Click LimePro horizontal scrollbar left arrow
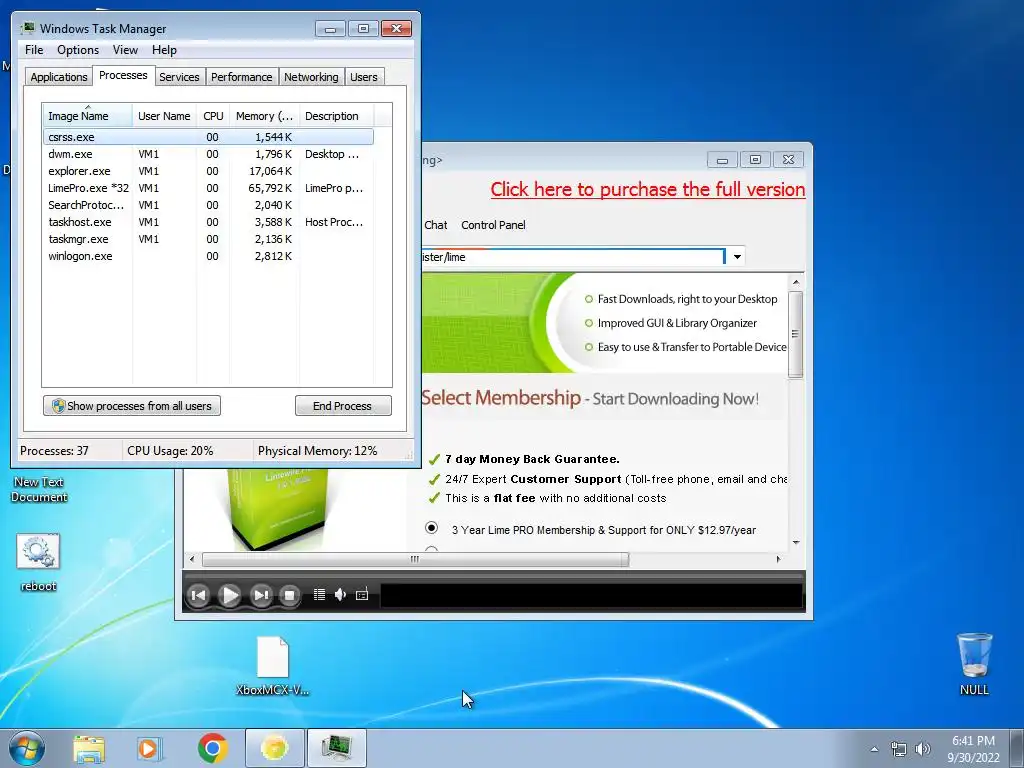 (x=192, y=559)
